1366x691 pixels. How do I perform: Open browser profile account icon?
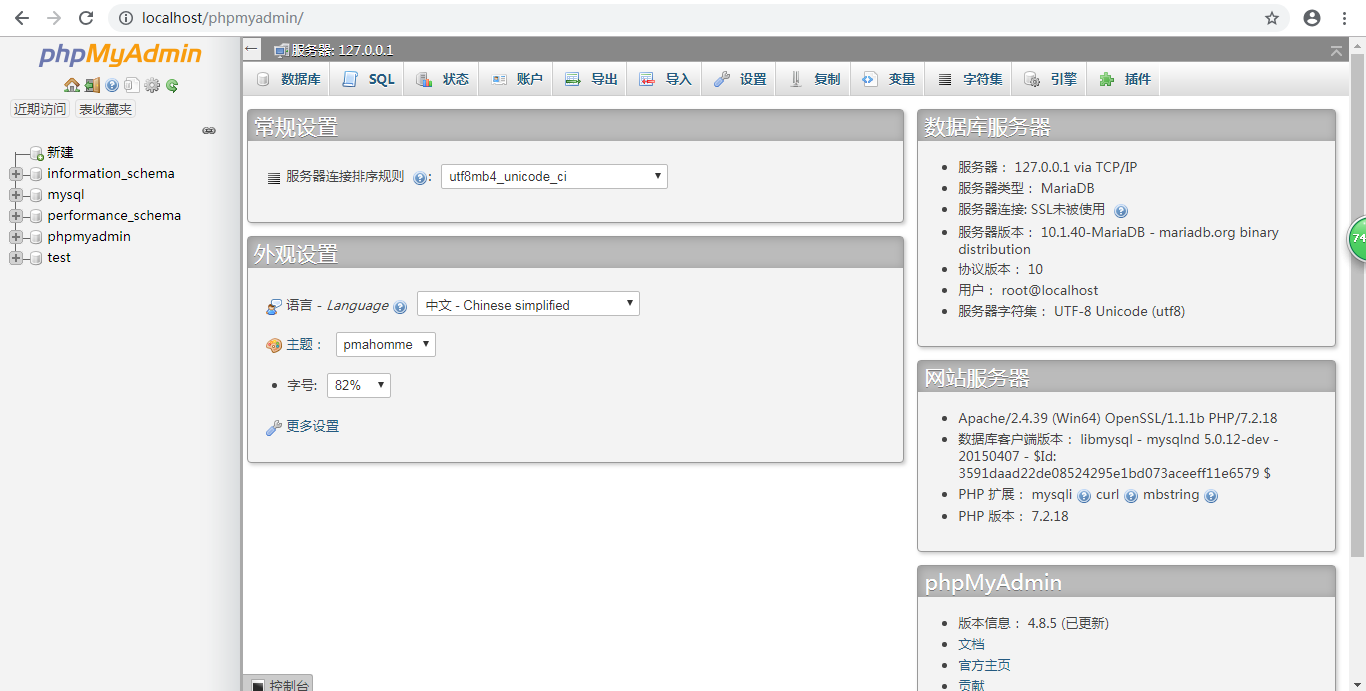pyautogui.click(x=1312, y=18)
